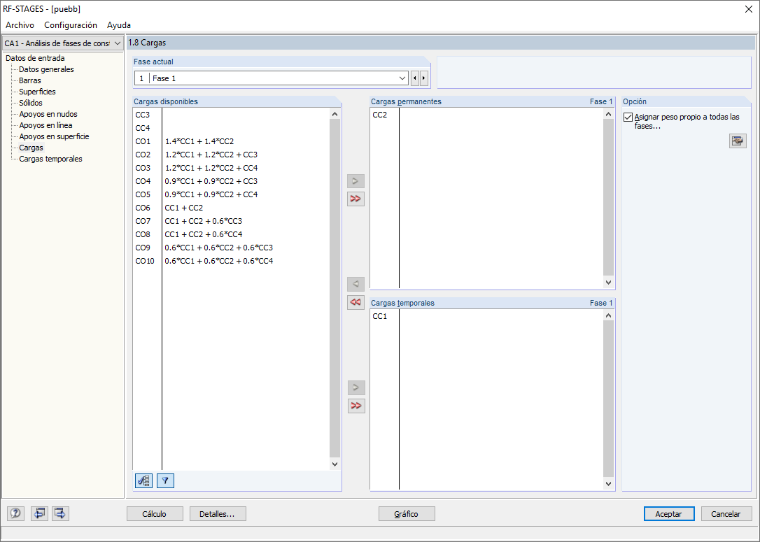Click the Gráfico button
The height and width of the screenshot is (542, 760).
coord(406,514)
